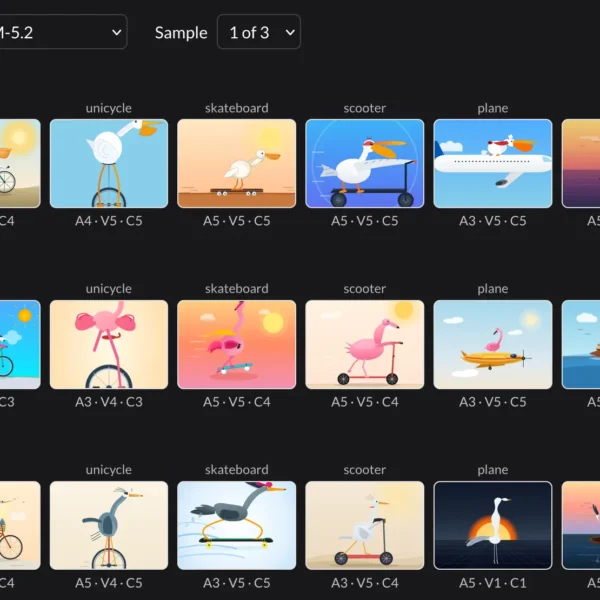Open the pelican on unicycle thumbnail

[109, 163]
